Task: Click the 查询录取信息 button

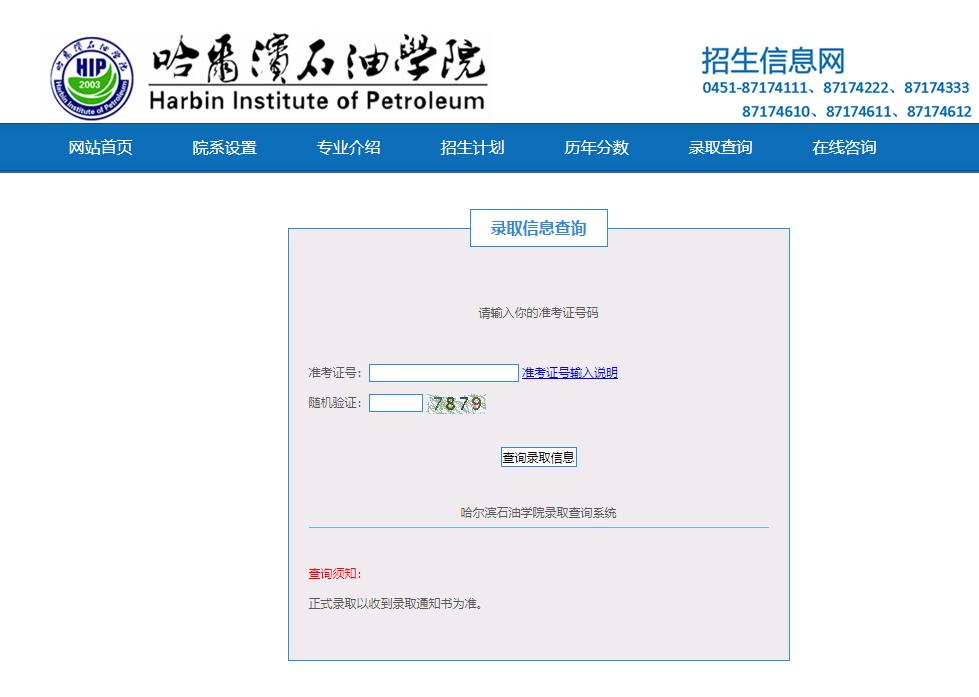Action: [x=538, y=457]
